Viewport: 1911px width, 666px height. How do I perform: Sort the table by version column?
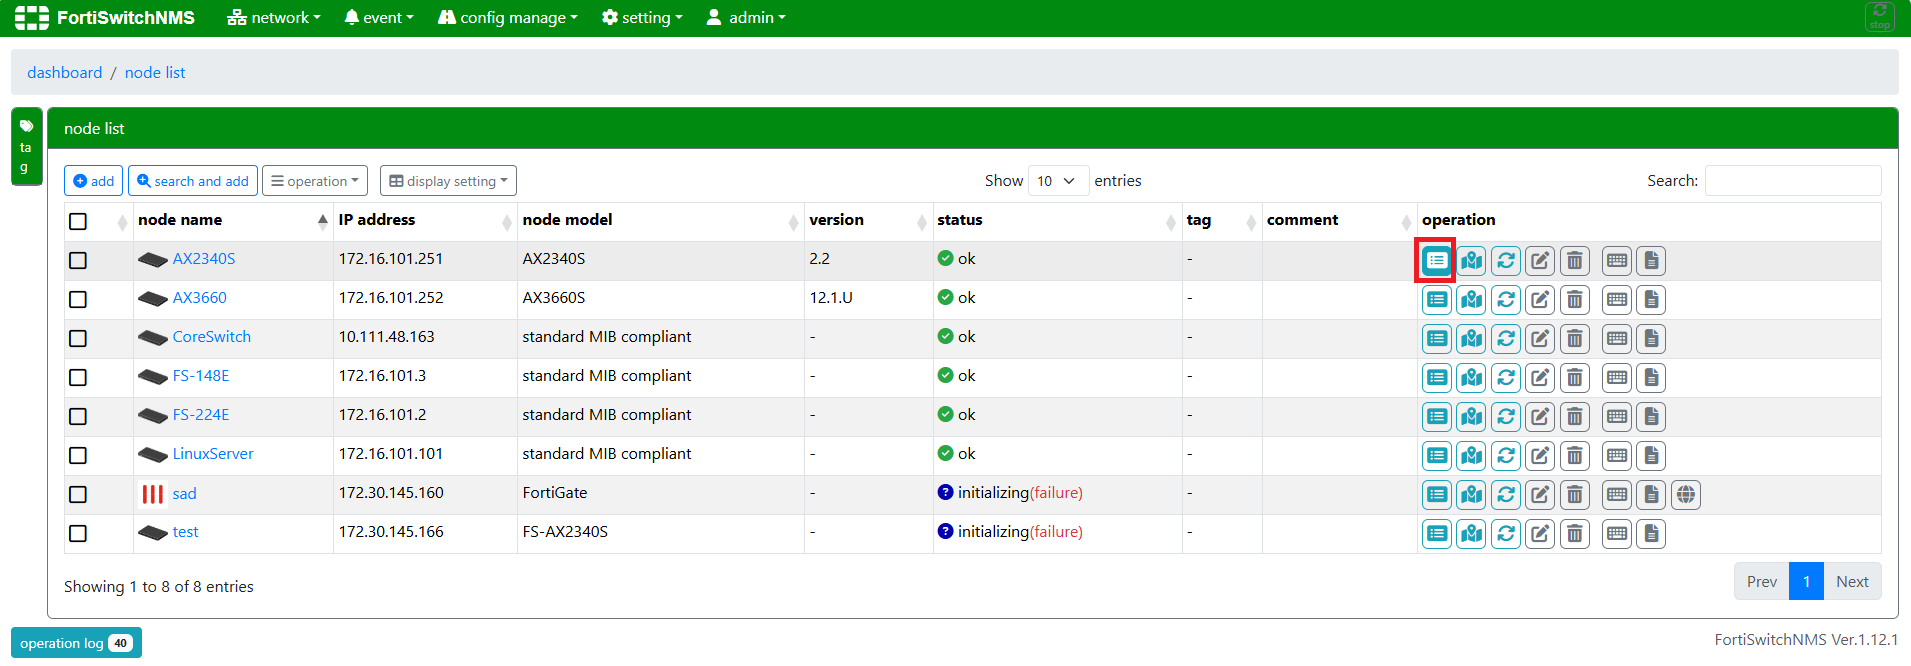pyautogui.click(x=868, y=221)
